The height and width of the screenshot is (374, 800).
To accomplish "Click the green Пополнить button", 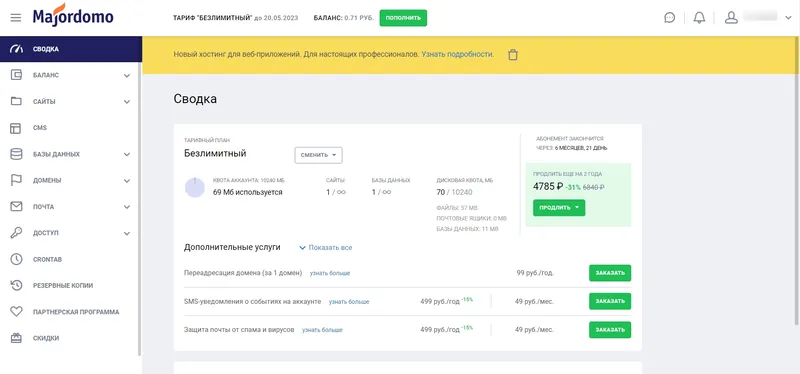I will point(403,18).
